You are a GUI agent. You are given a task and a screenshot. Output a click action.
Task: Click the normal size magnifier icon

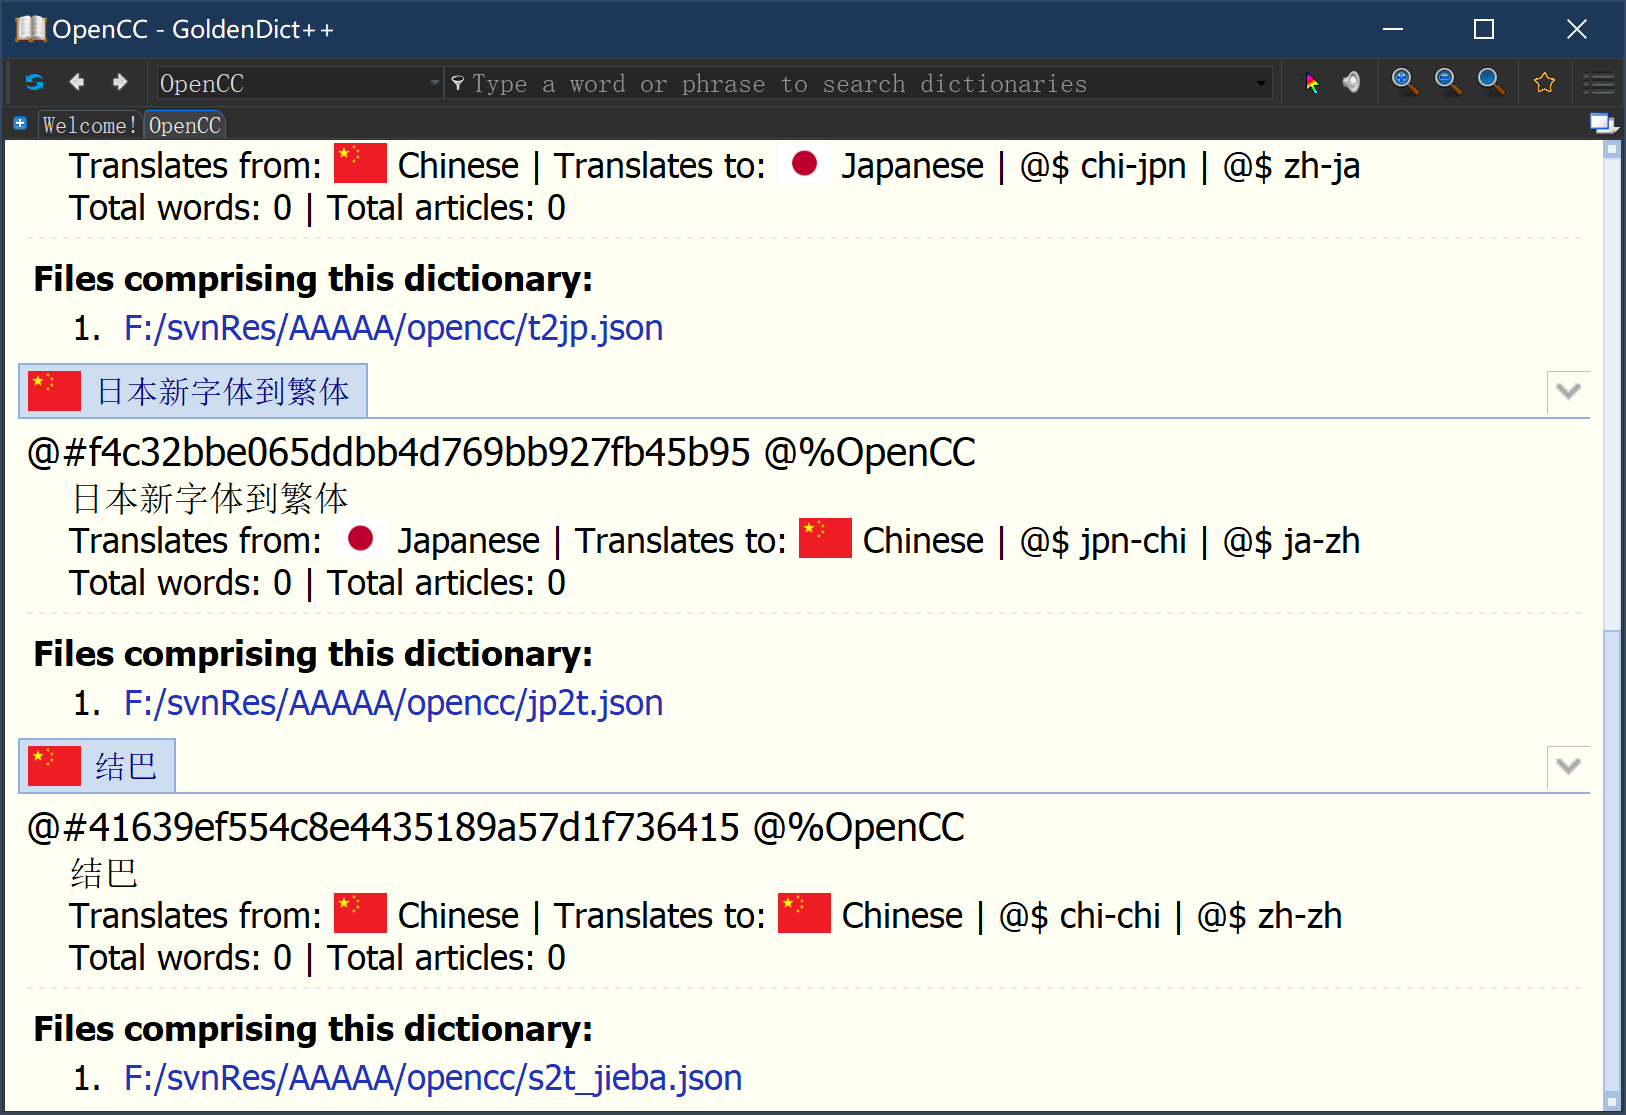click(1491, 82)
